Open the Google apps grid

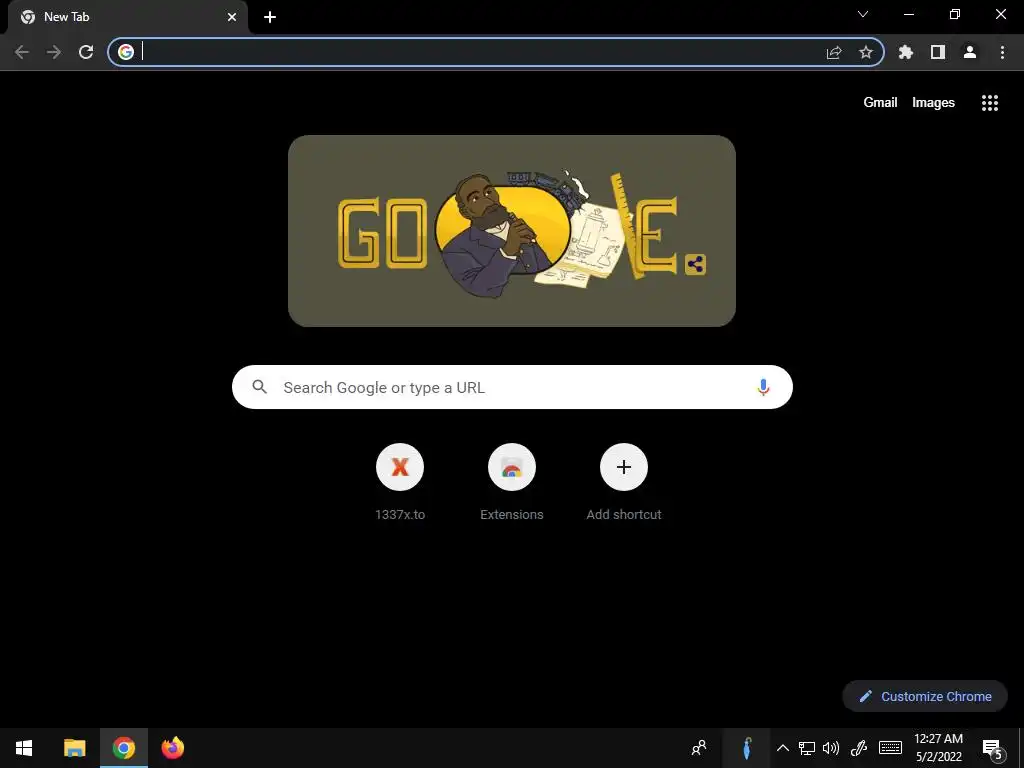pos(990,103)
